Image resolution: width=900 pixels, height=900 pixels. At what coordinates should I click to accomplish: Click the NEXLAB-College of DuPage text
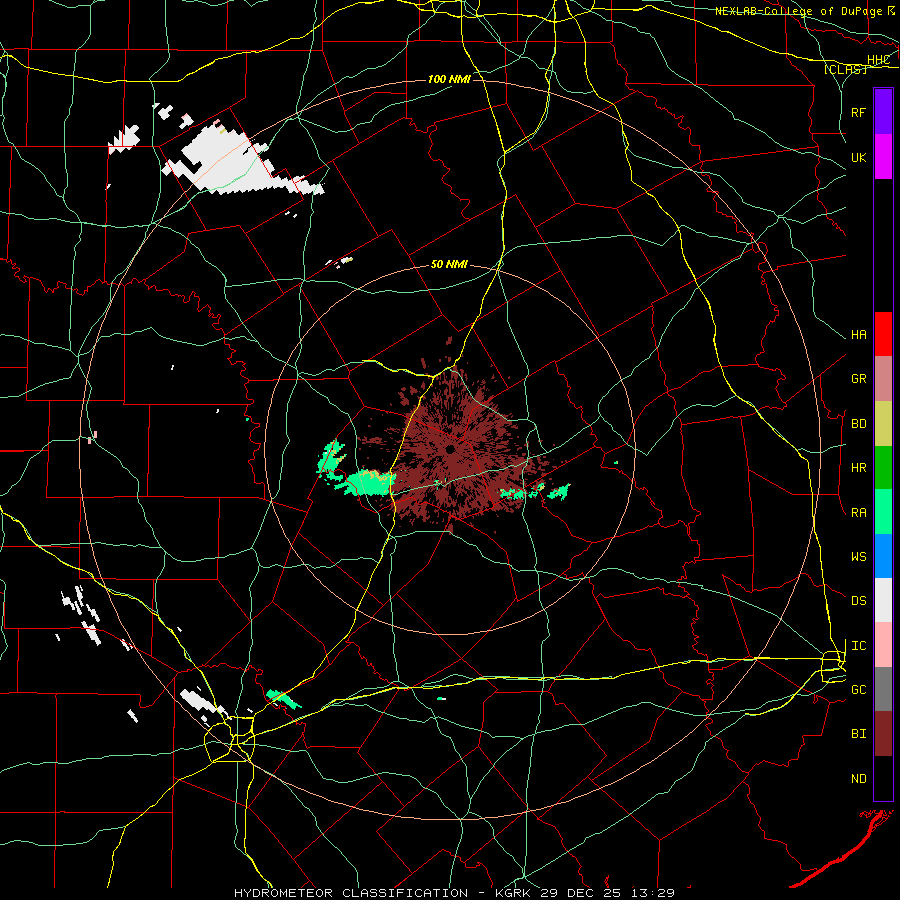point(798,11)
